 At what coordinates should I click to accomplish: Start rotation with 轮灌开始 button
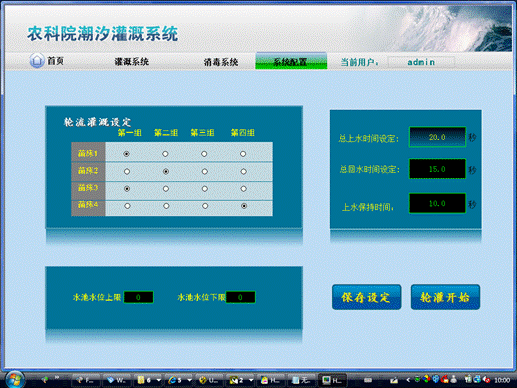(x=445, y=297)
